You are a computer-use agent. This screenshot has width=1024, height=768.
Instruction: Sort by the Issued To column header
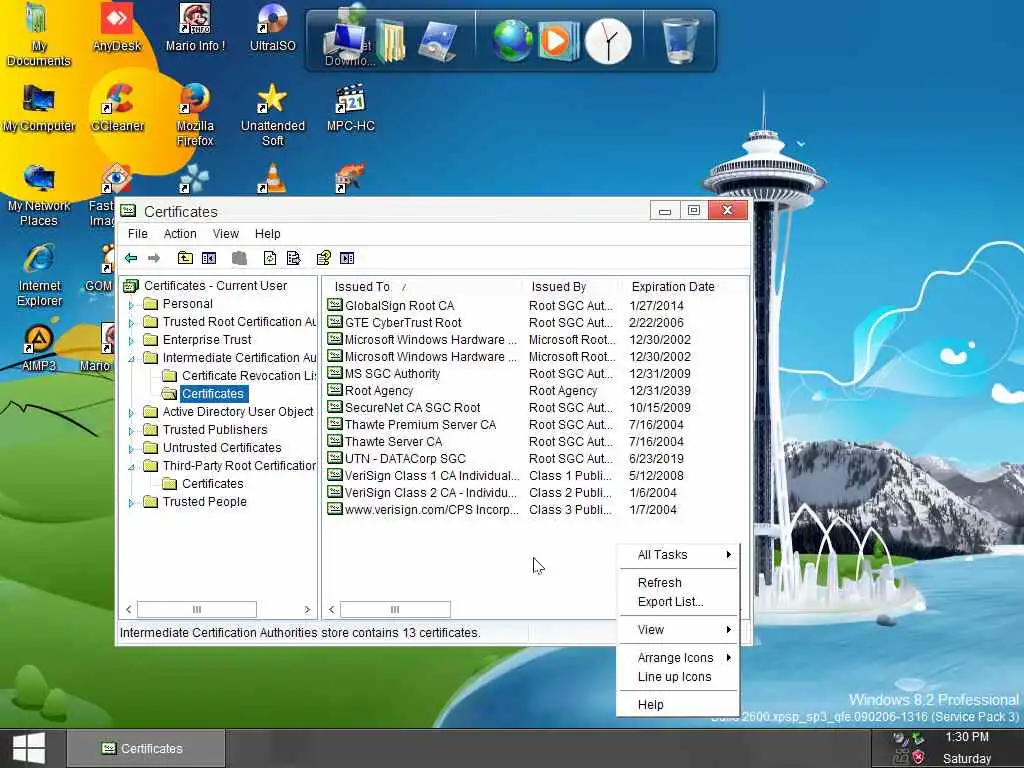(x=423, y=287)
